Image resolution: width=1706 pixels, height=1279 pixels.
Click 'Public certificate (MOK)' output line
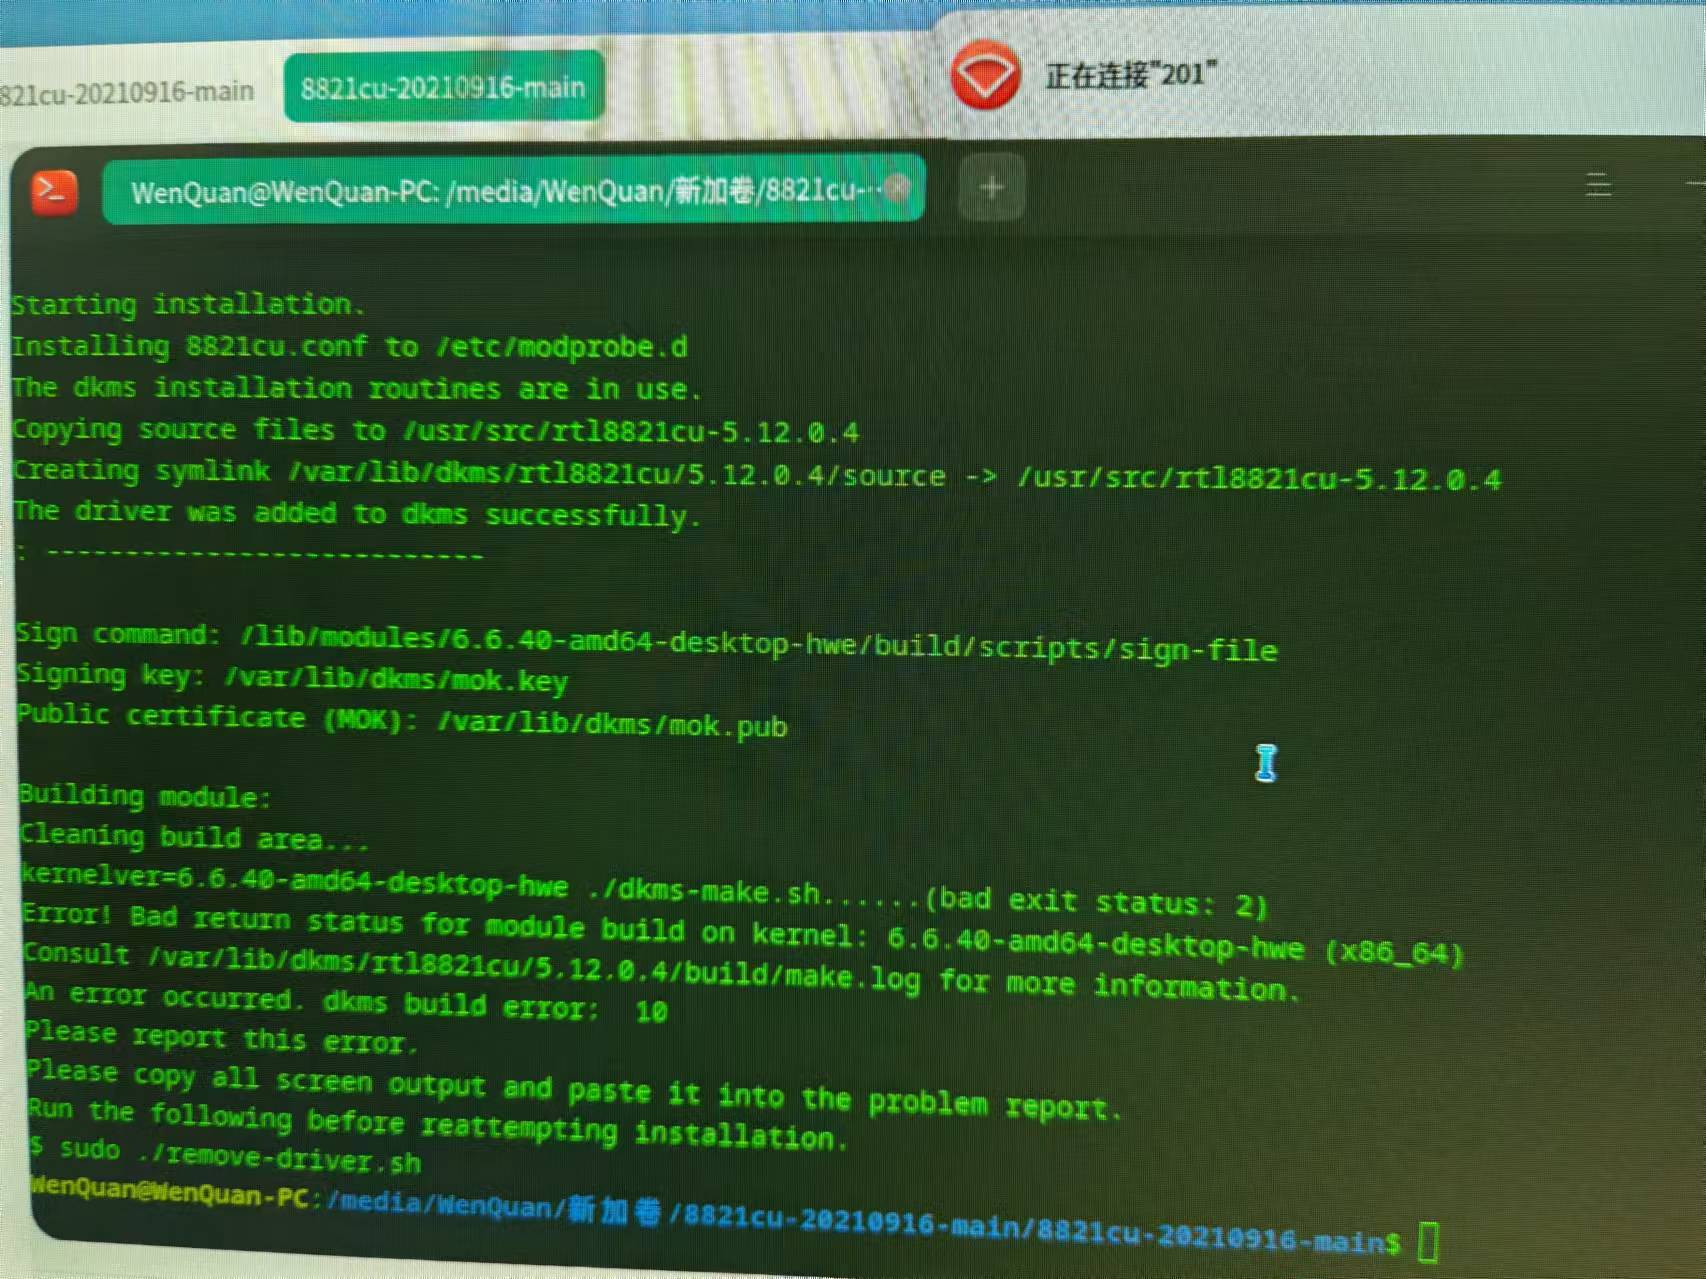(x=402, y=721)
